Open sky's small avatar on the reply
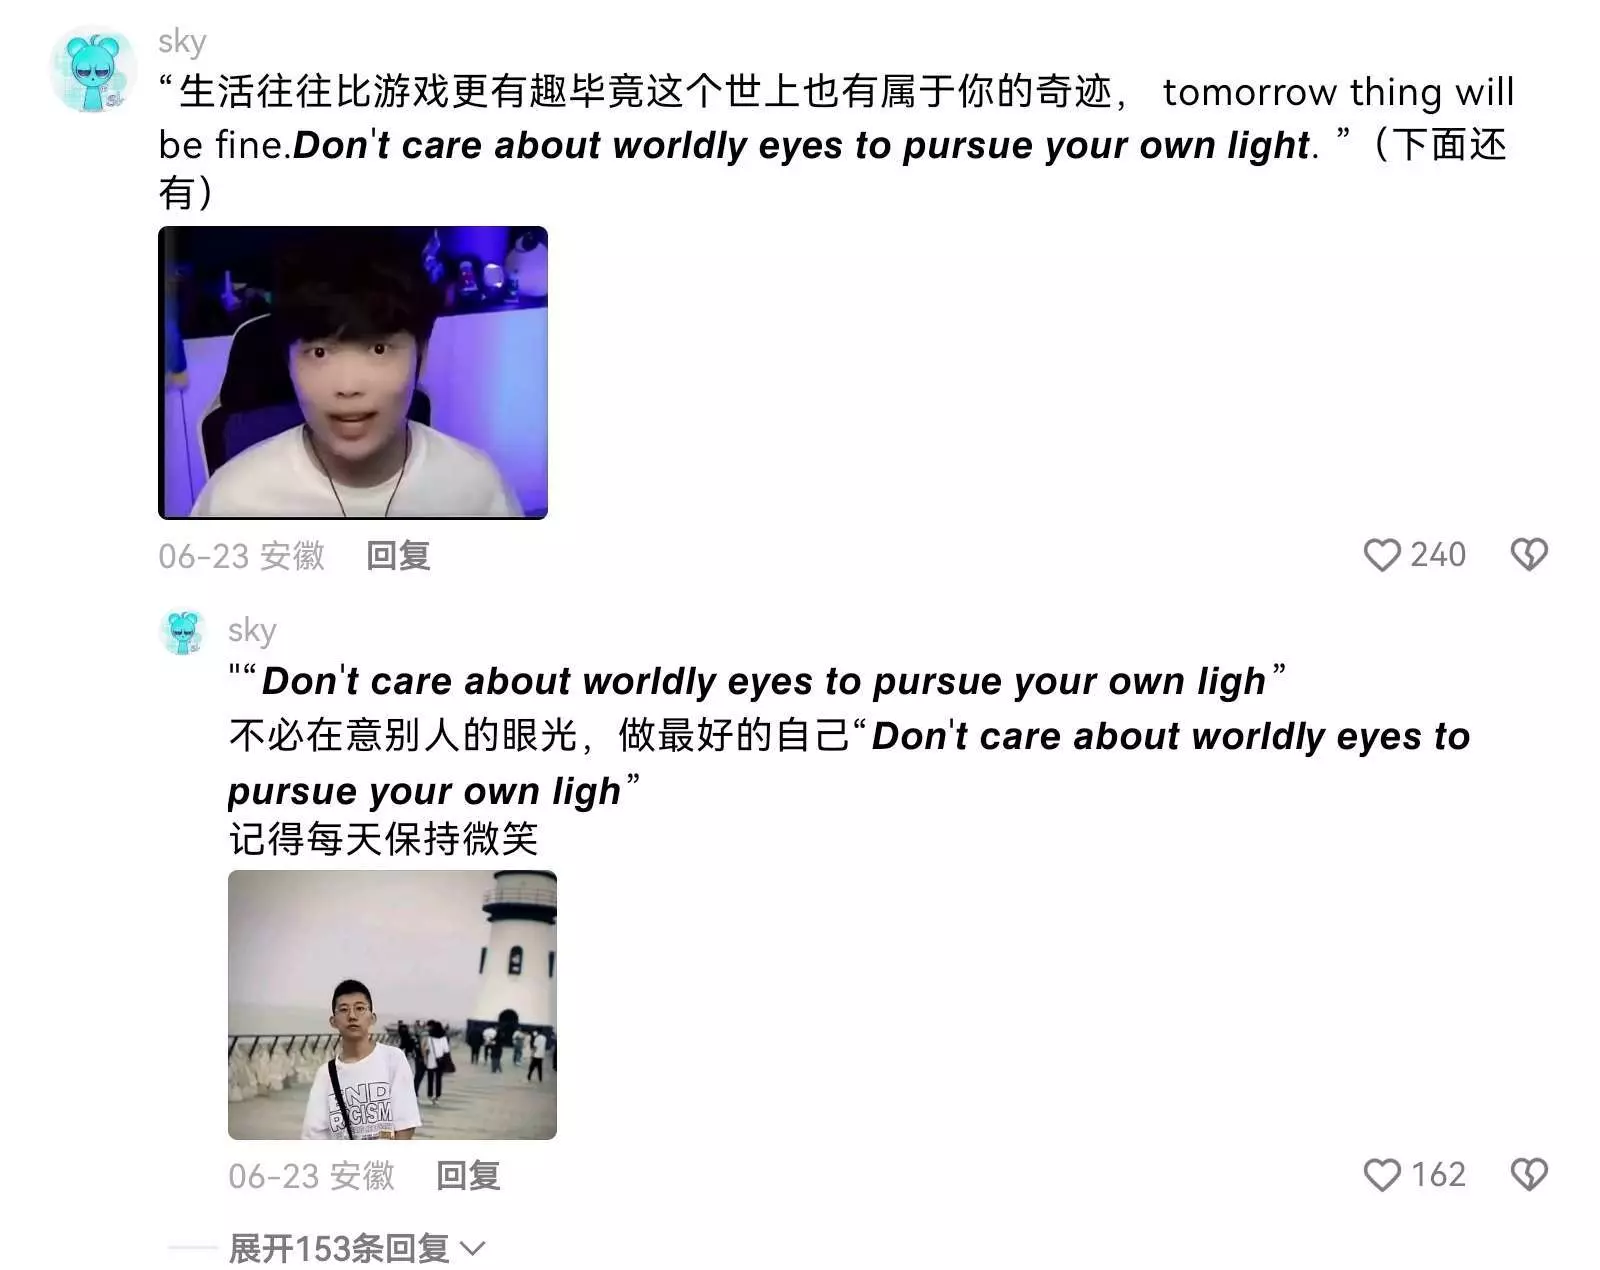The width and height of the screenshot is (1600, 1270). tap(183, 633)
